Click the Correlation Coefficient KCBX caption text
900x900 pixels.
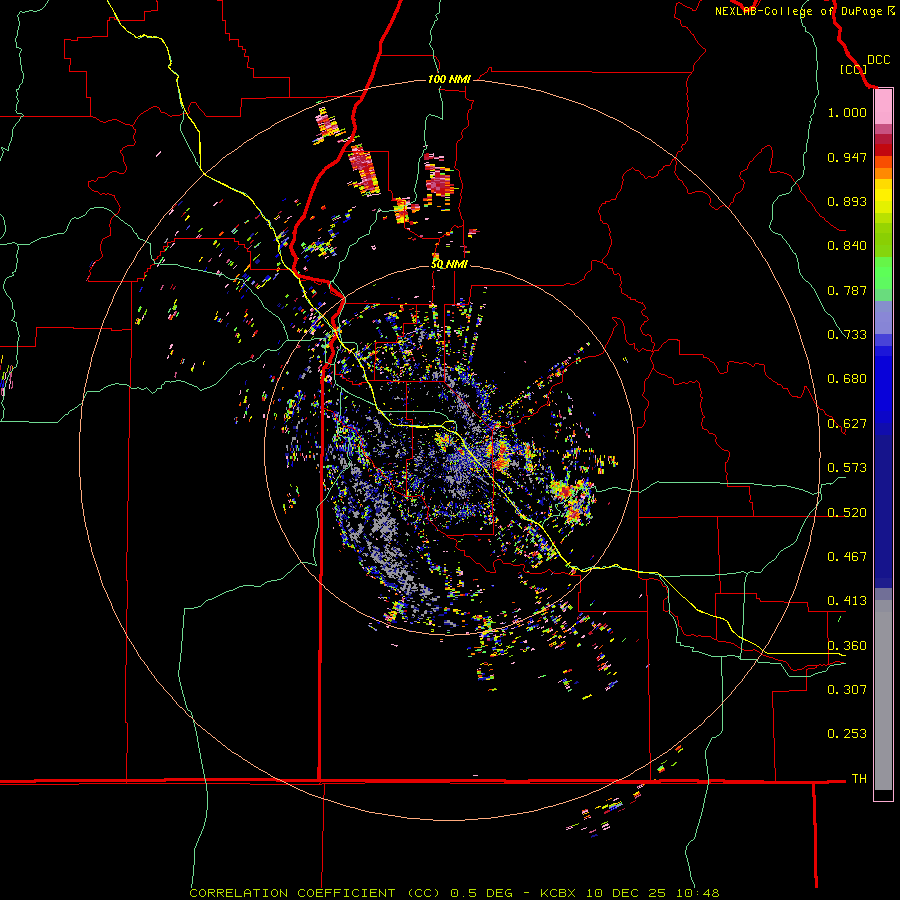(x=454, y=893)
